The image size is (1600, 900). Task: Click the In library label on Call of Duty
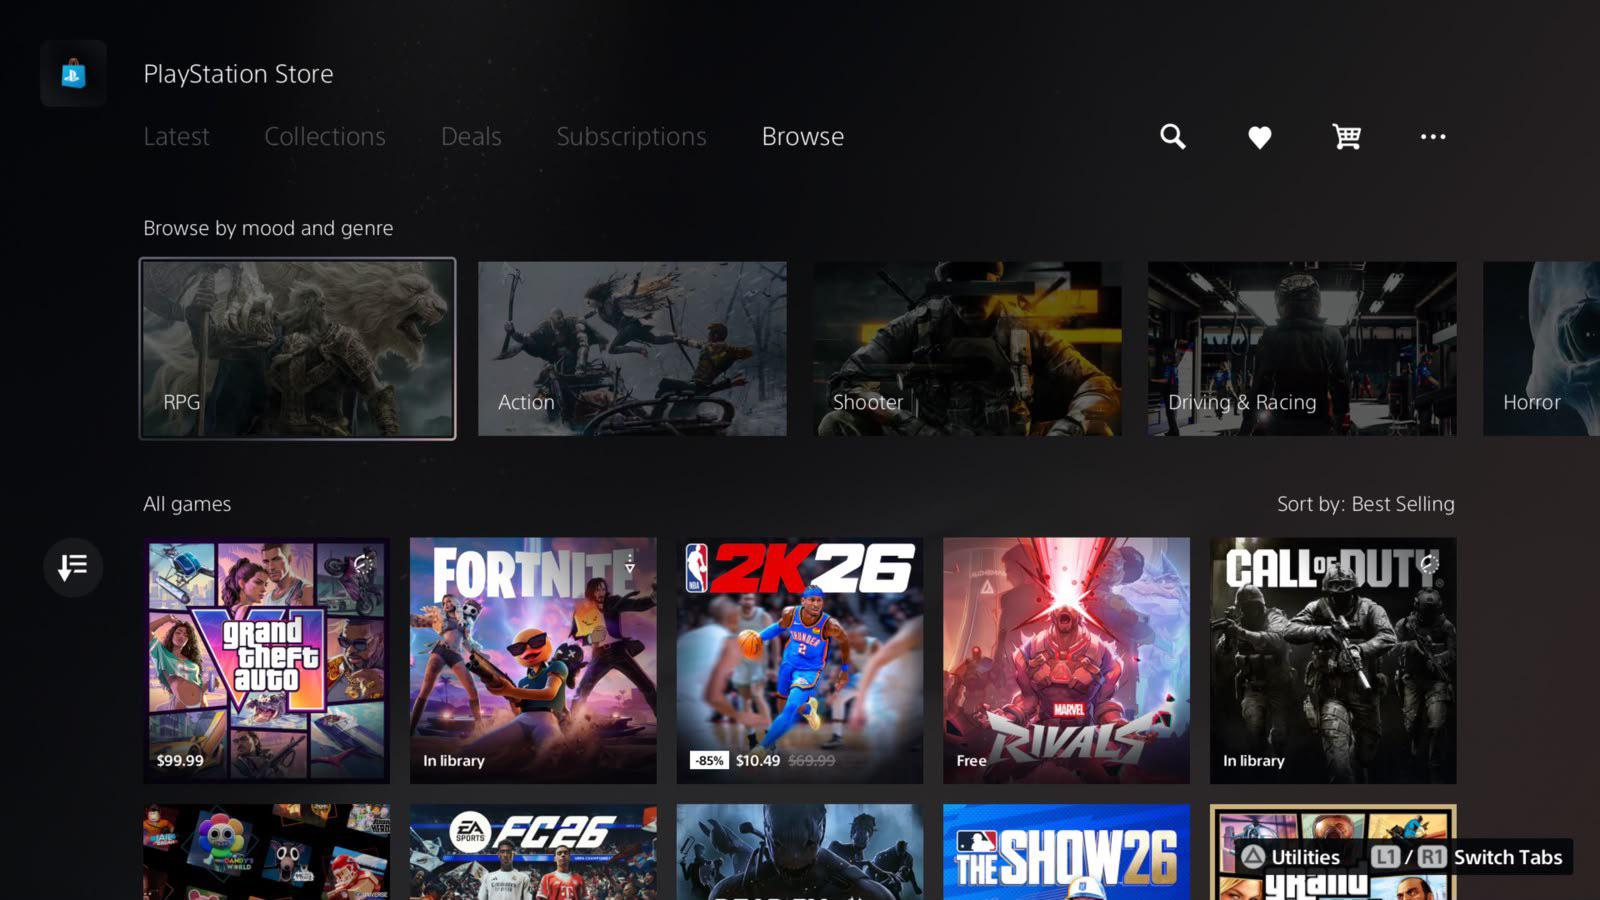click(1254, 761)
